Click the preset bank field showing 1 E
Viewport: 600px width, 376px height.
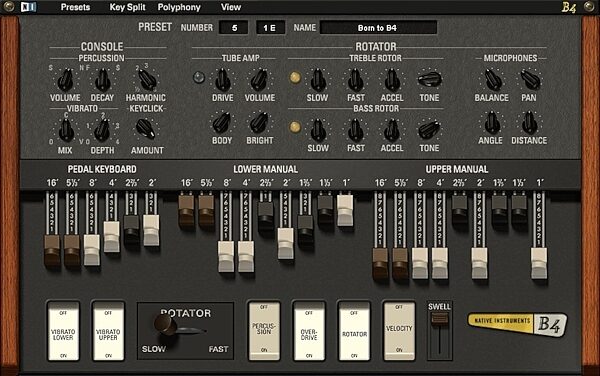tap(270, 28)
